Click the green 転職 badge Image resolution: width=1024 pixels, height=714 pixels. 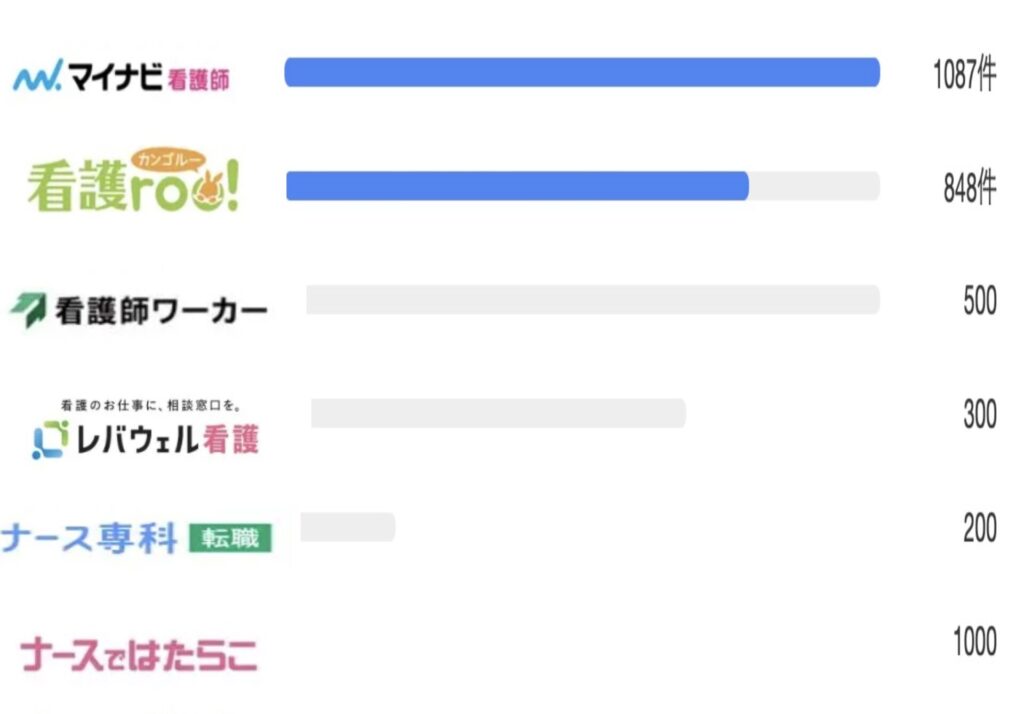coord(230,538)
